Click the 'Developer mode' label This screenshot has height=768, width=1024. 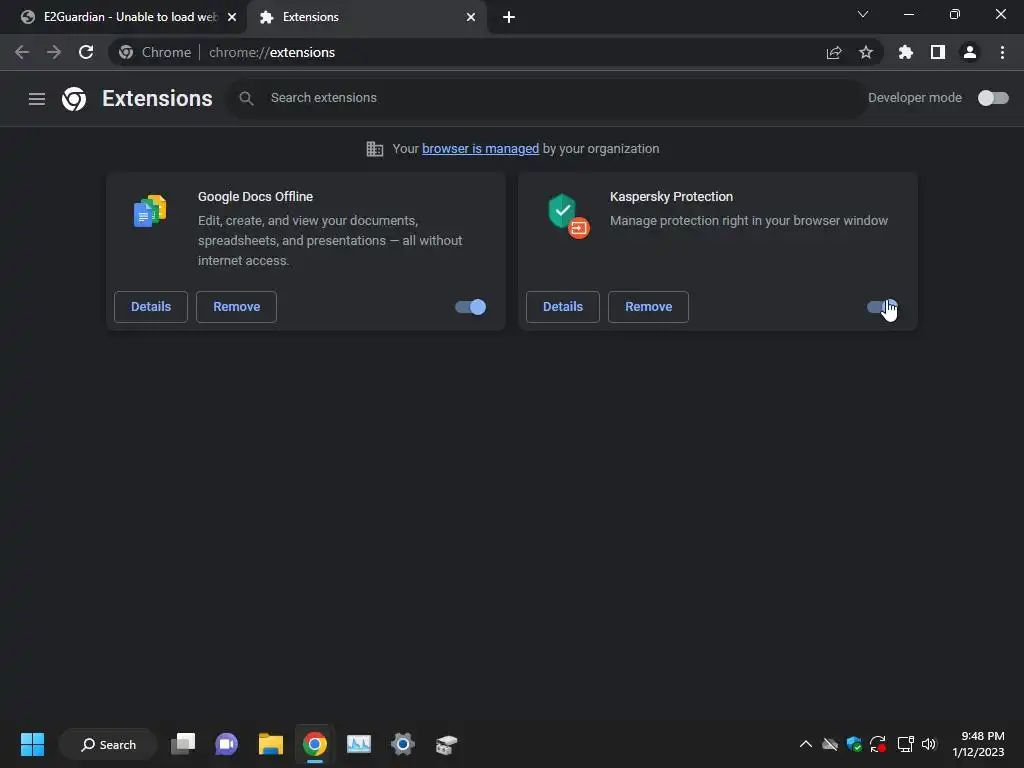click(x=915, y=98)
